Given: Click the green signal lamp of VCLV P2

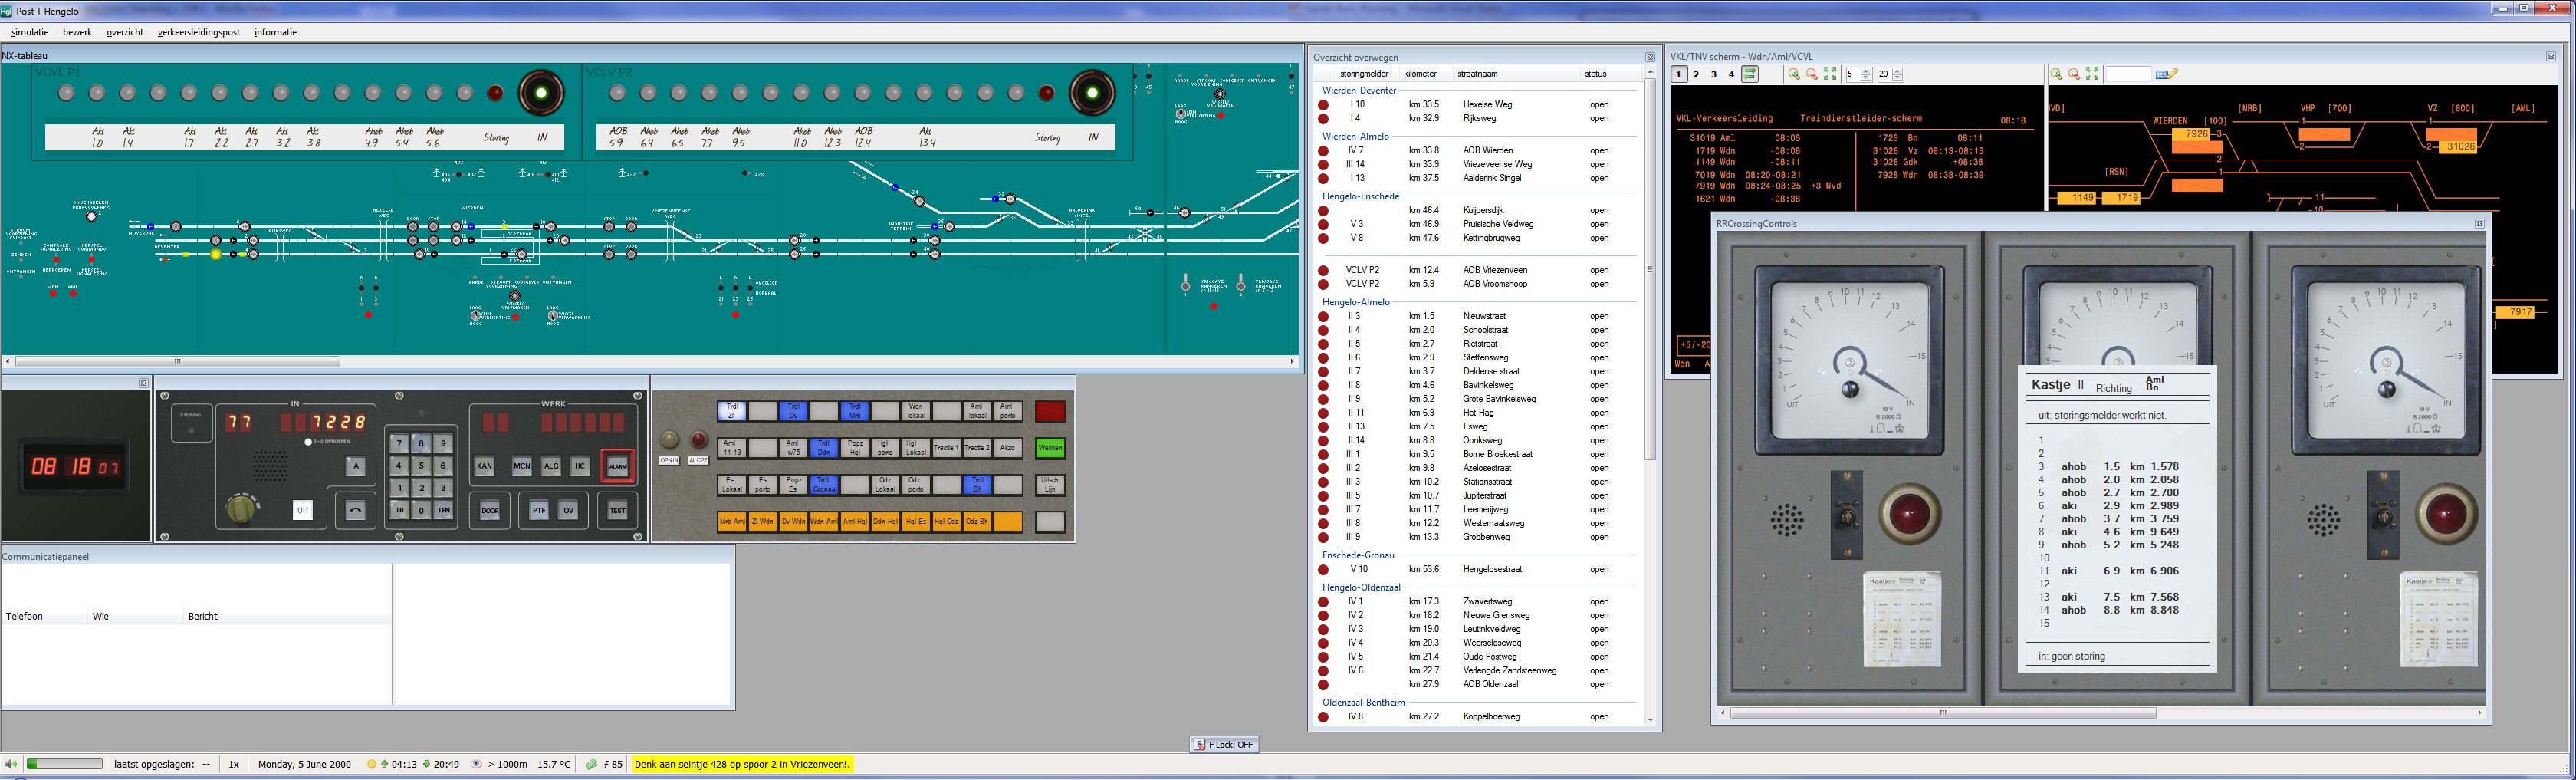Looking at the screenshot, I should pos(1092,93).
